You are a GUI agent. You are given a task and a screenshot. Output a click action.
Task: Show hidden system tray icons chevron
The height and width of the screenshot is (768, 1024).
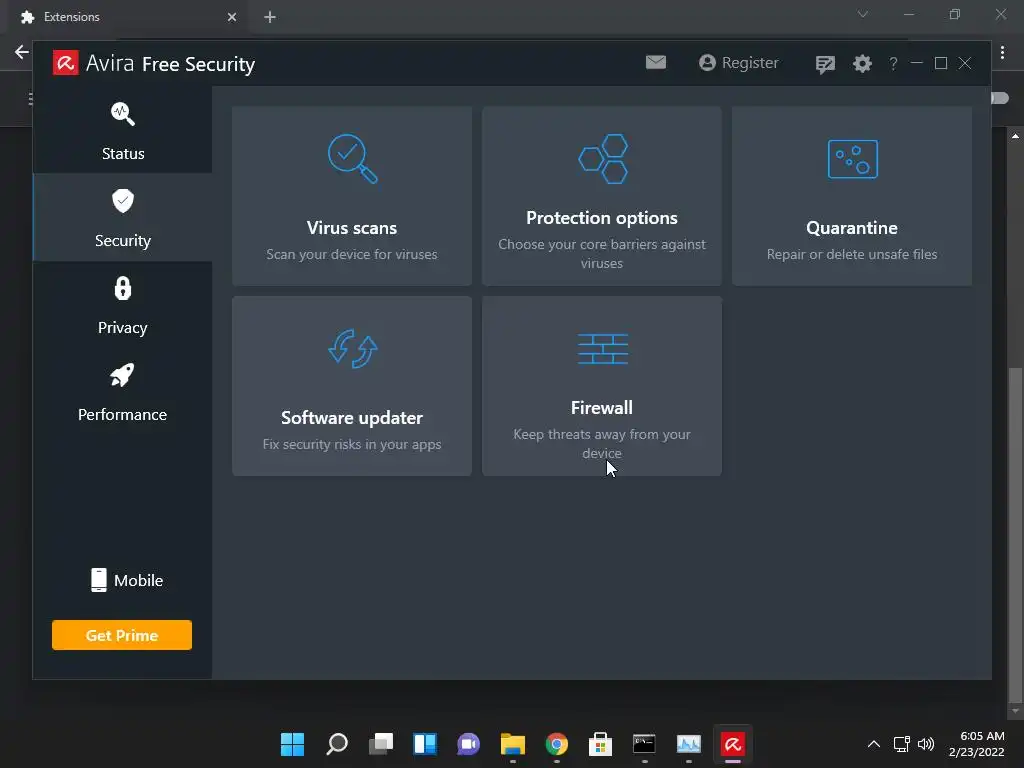point(874,744)
